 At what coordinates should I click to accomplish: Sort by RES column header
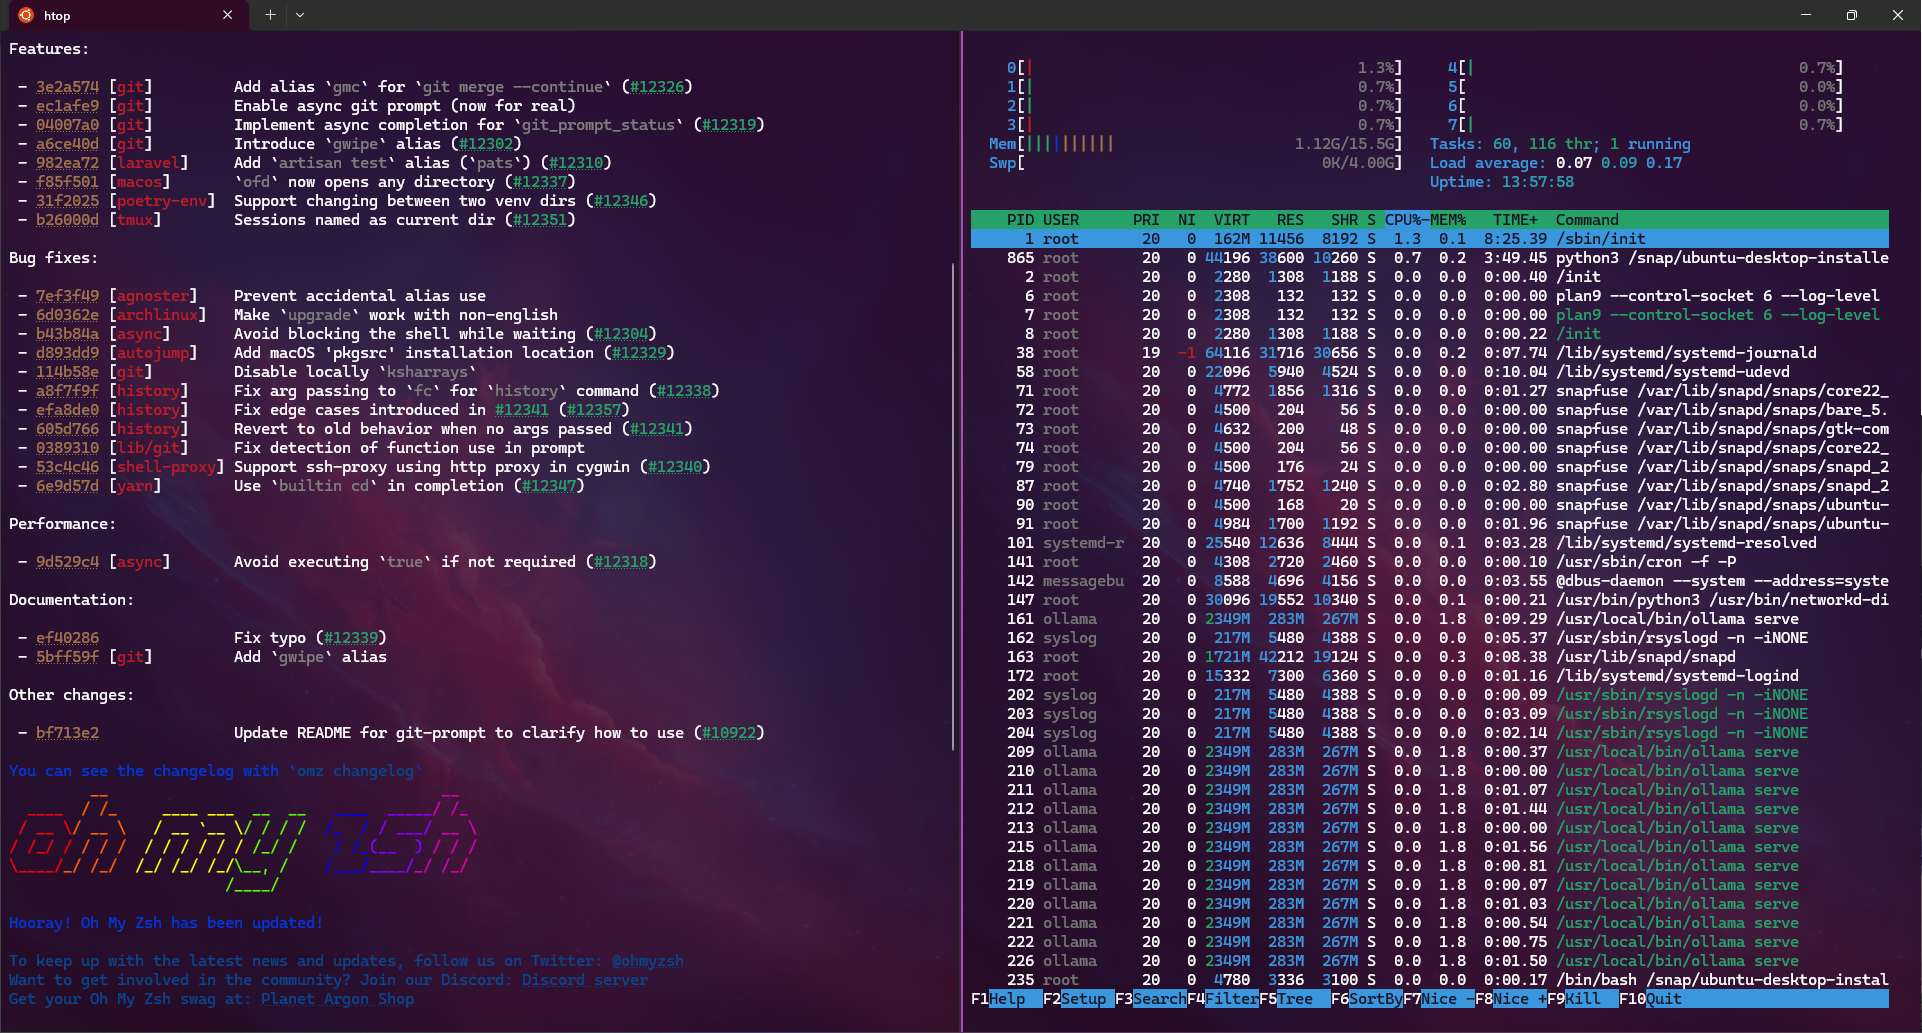(x=1290, y=220)
